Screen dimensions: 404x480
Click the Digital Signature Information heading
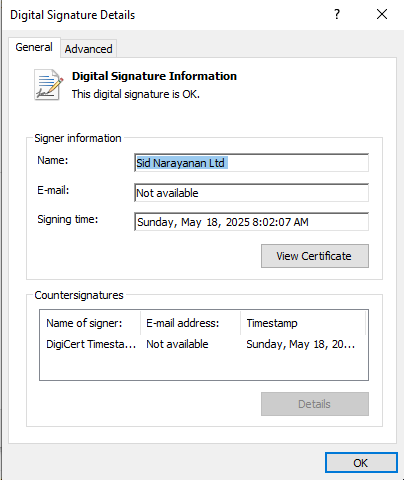[154, 76]
